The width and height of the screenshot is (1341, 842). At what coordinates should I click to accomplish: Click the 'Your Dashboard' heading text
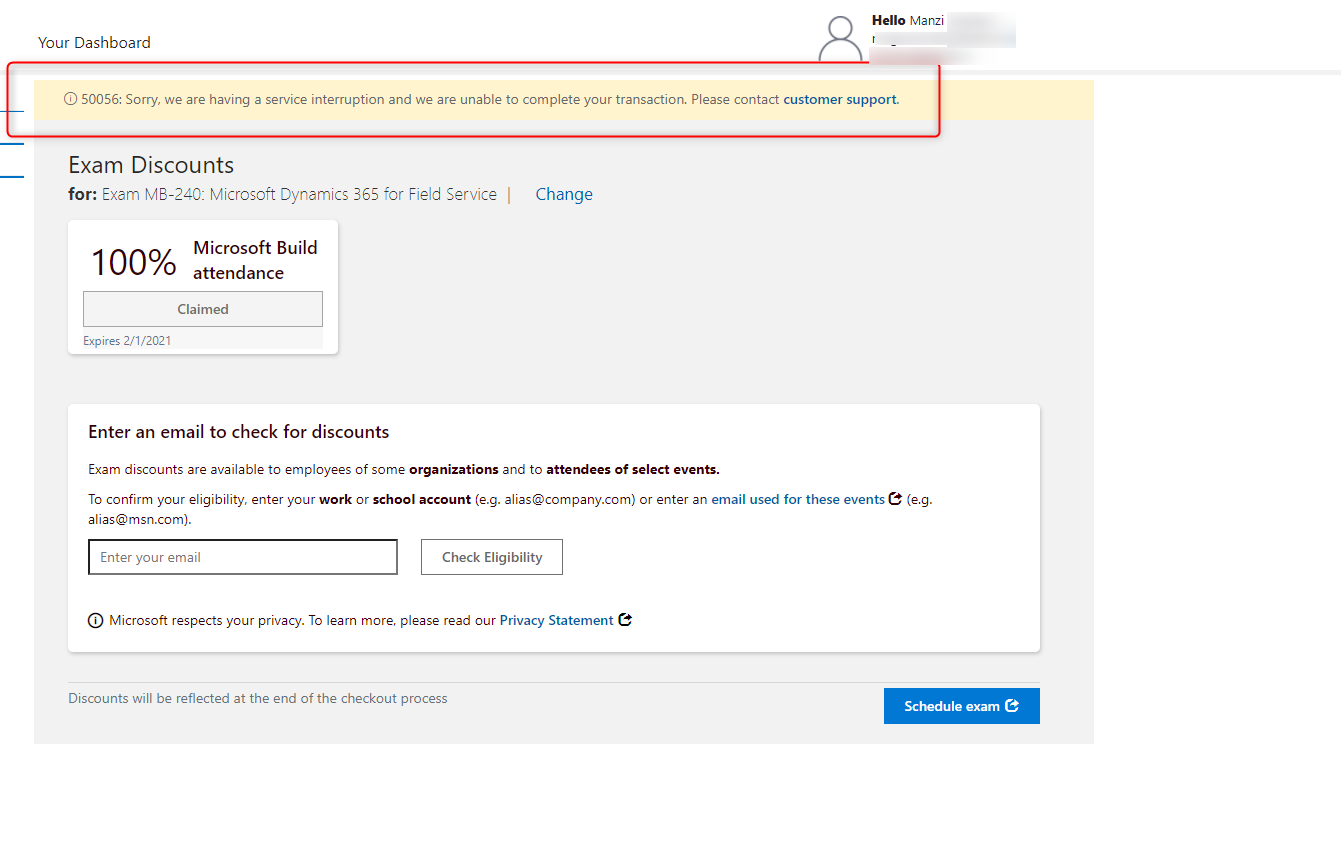94,42
